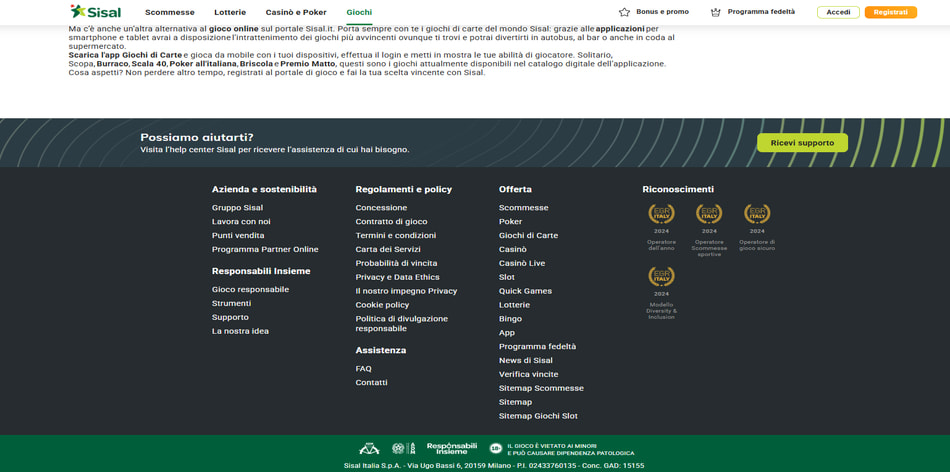Click the Sisal logo in the header

click(95, 12)
